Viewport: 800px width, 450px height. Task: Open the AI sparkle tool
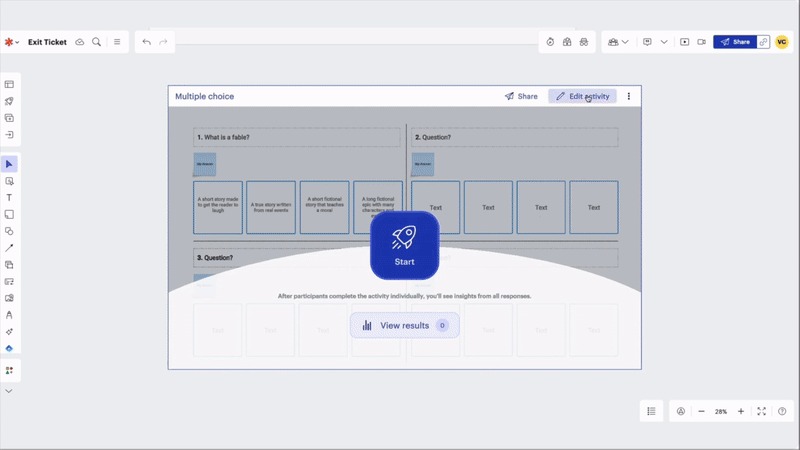click(9, 332)
